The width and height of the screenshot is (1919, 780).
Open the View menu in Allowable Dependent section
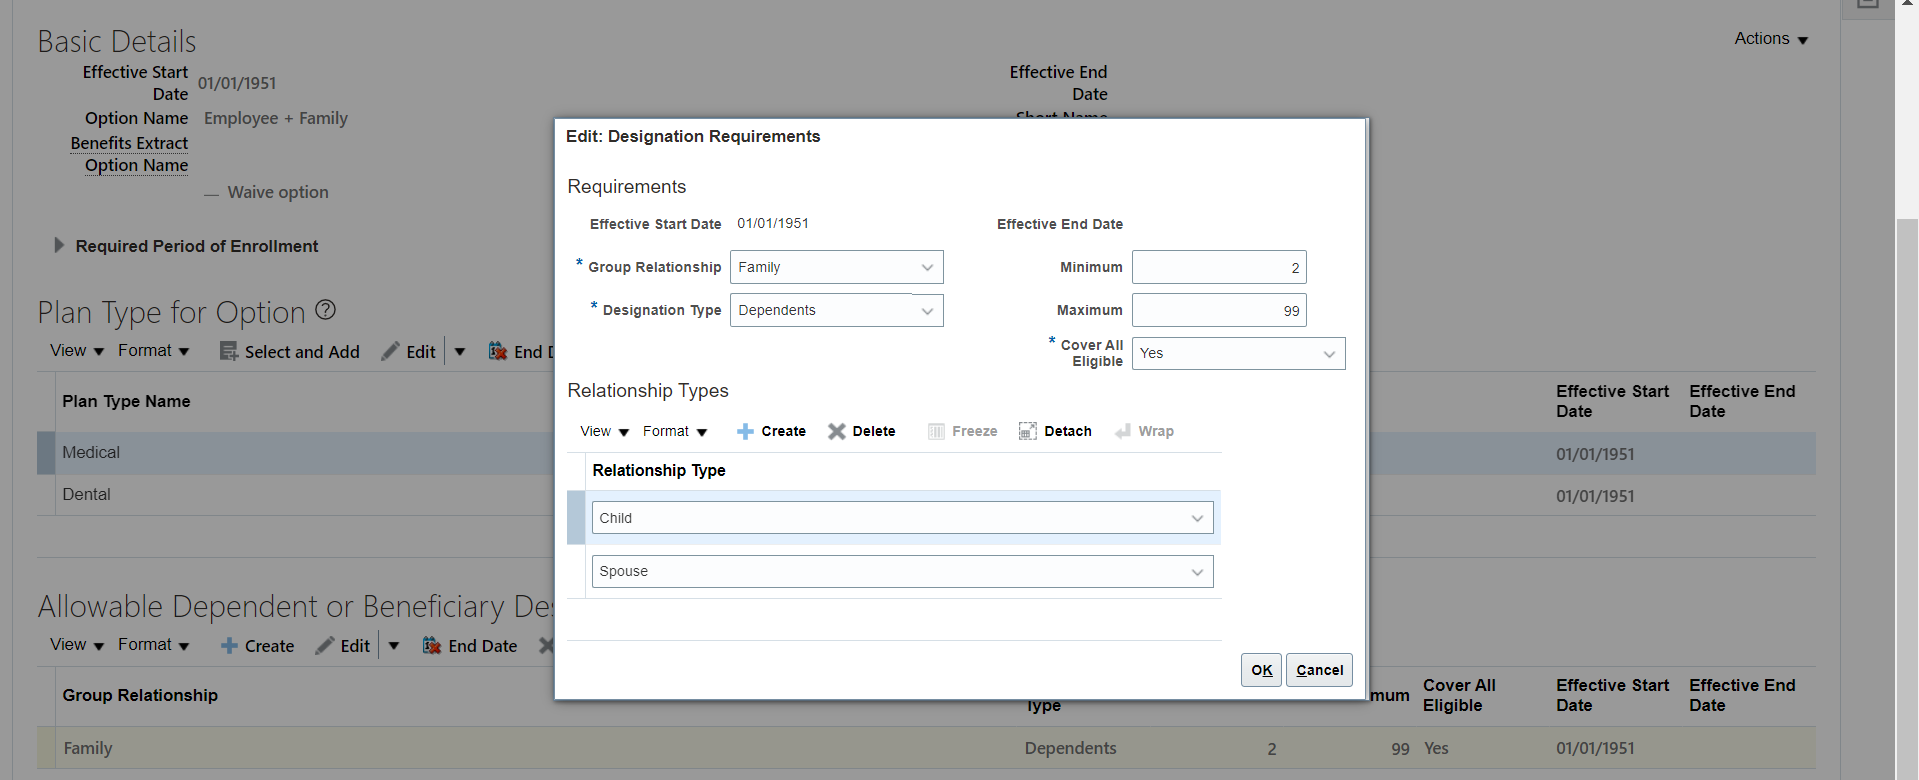pos(77,645)
